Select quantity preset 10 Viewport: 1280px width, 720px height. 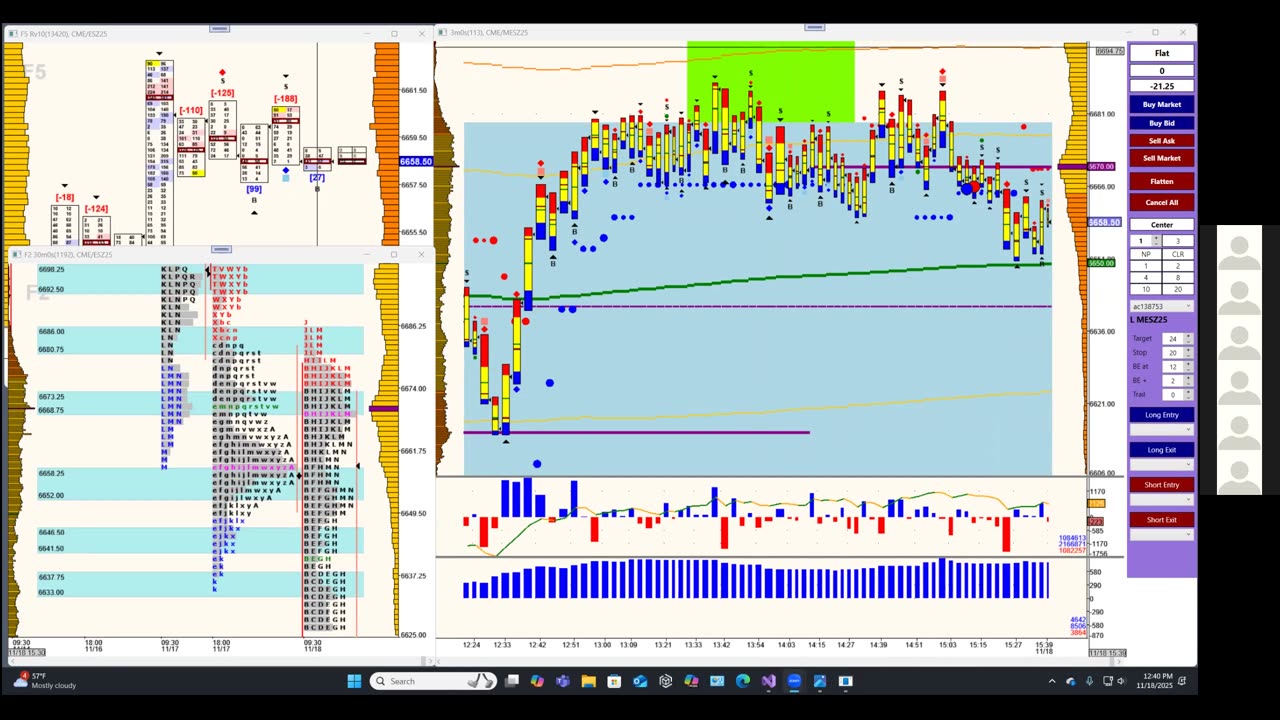point(1146,289)
